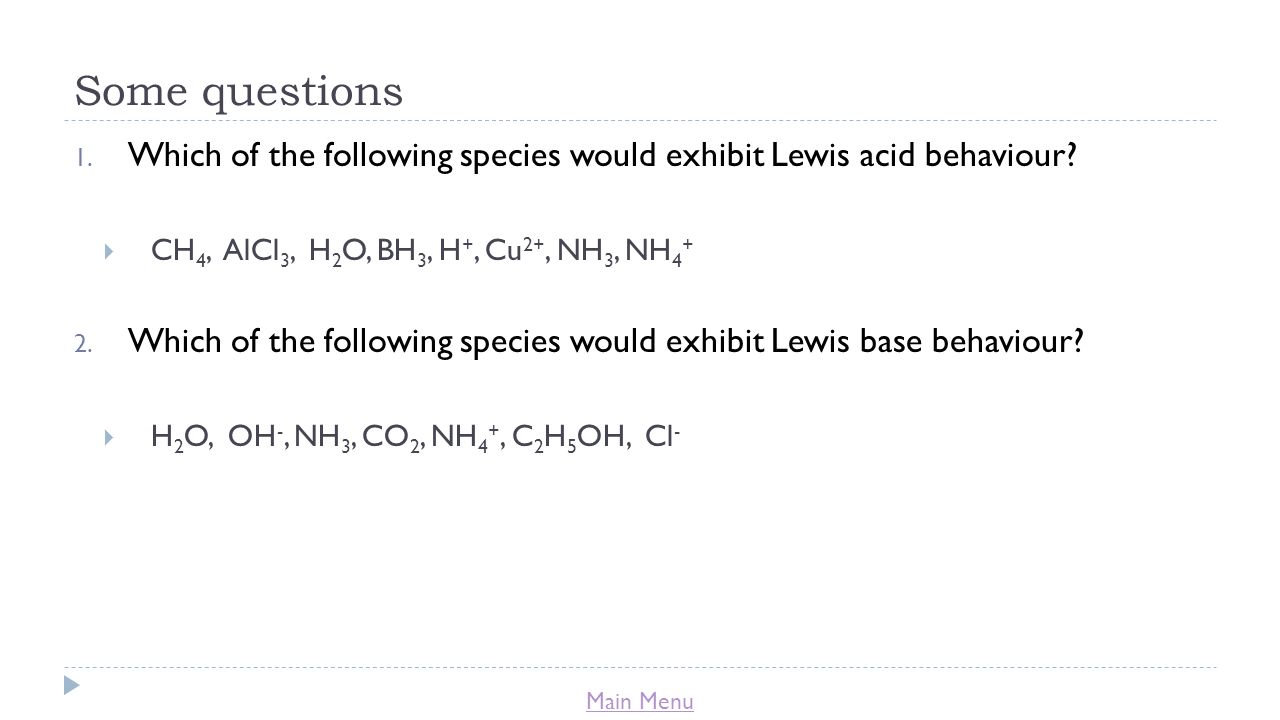Image resolution: width=1280 pixels, height=720 pixels.
Task: Click the number 1 list marker
Action: [x=83, y=157]
